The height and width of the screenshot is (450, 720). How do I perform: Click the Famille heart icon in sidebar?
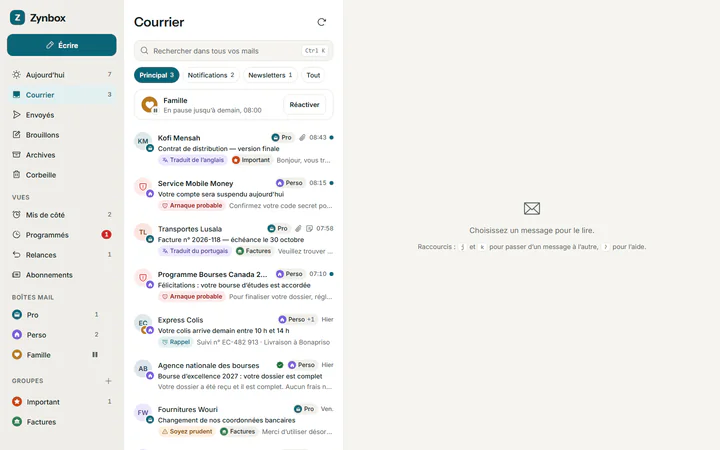(x=17, y=354)
